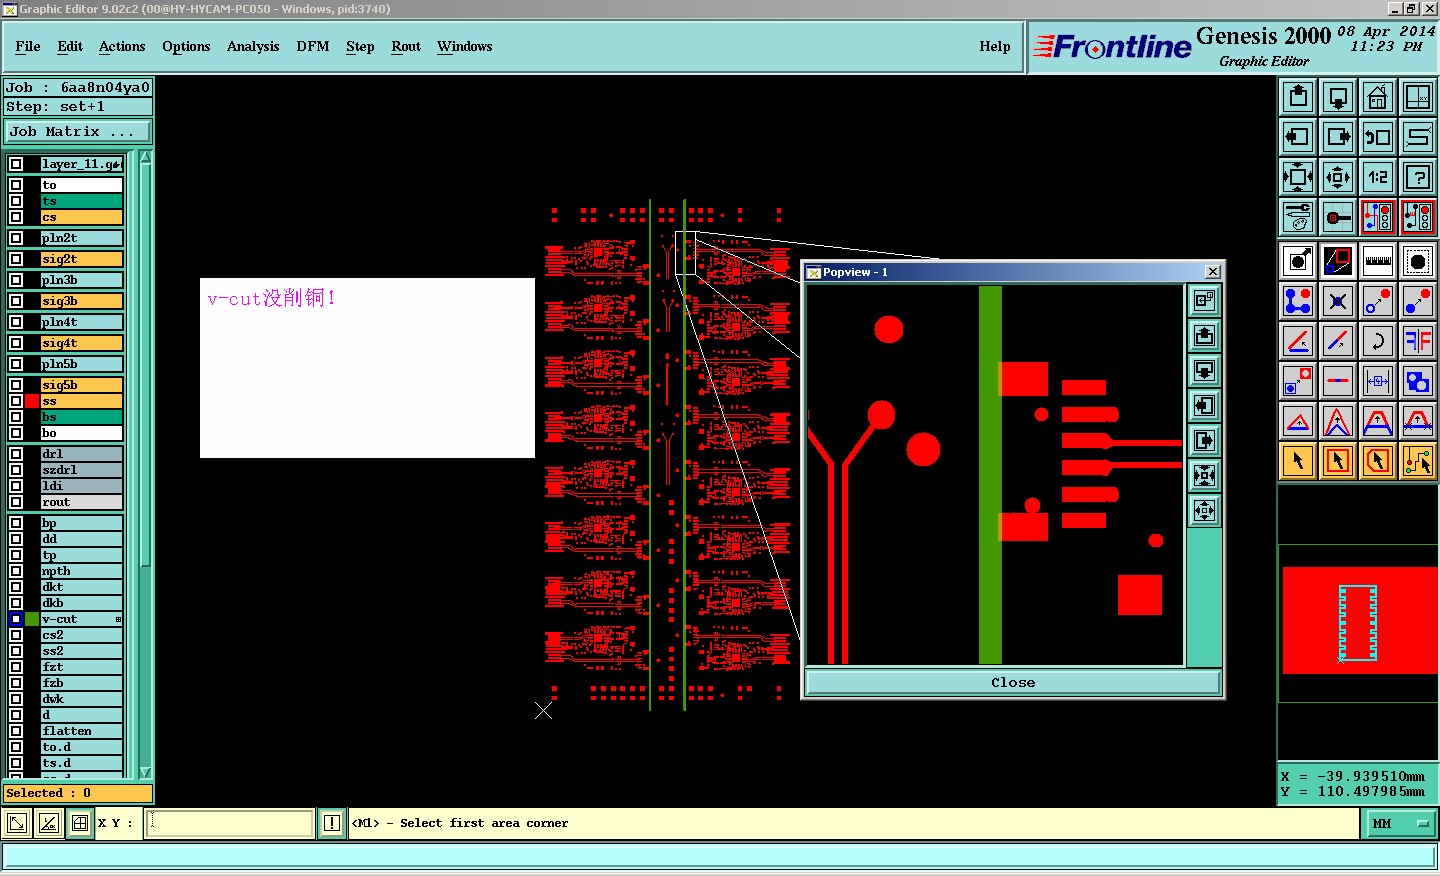The width and height of the screenshot is (1440, 876).
Task: Select the mpth layer name
Action: (82, 571)
